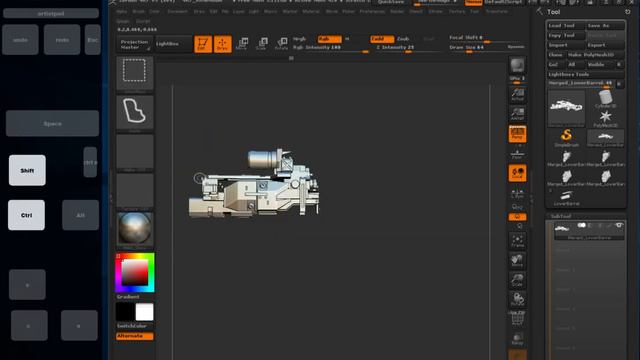Toggle subtool visibility eye icon
This screenshot has width=640, height=360.
pos(619,225)
